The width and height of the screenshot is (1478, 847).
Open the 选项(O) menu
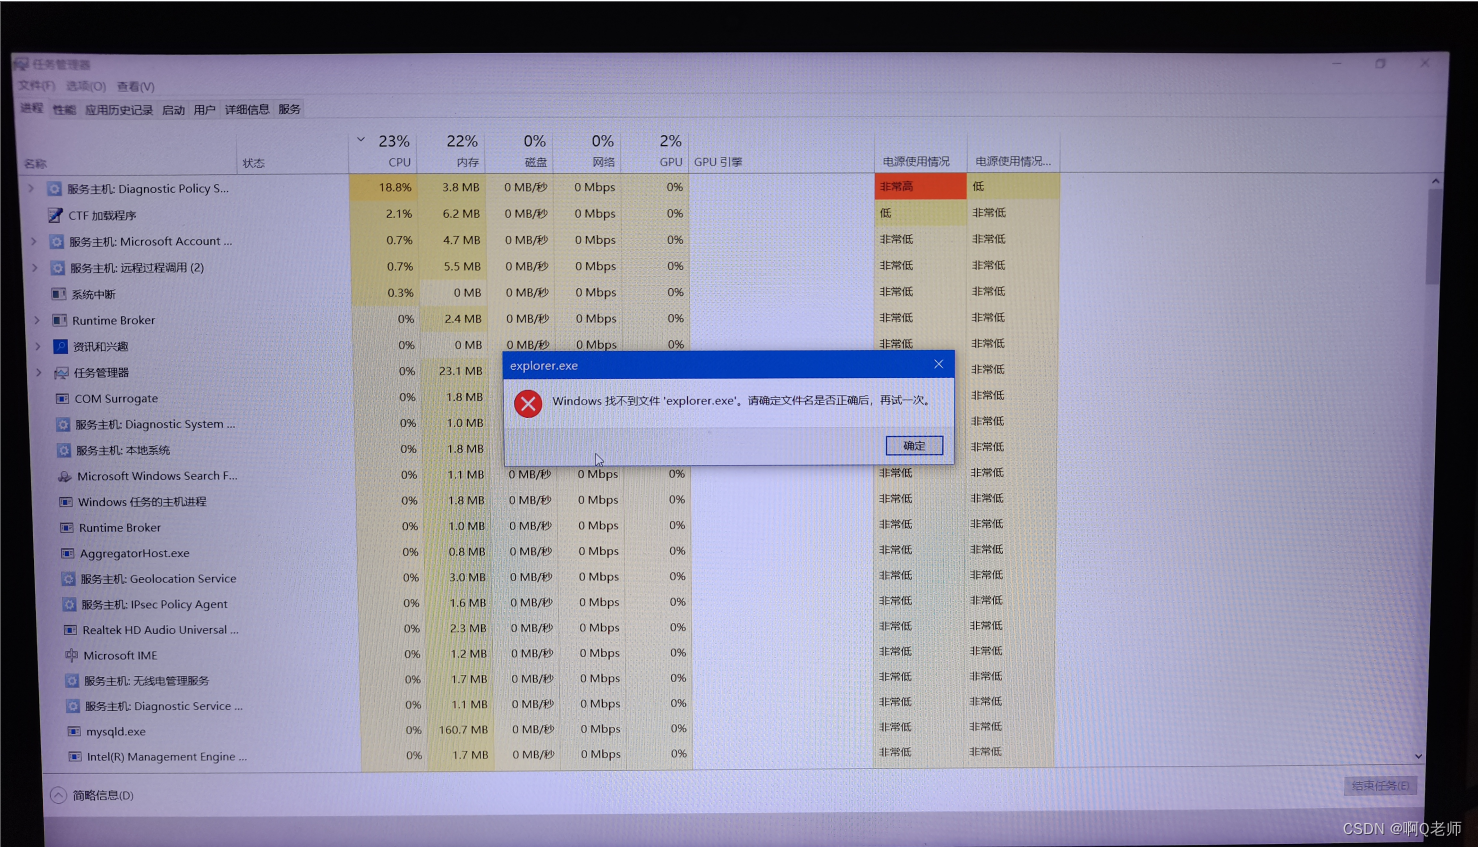86,86
